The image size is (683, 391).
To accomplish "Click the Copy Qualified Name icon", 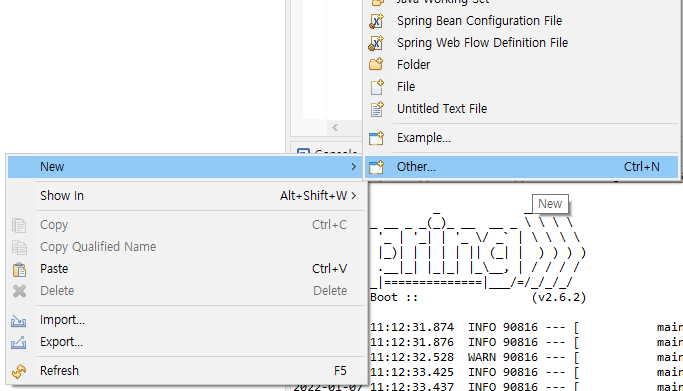I will coord(19,247).
